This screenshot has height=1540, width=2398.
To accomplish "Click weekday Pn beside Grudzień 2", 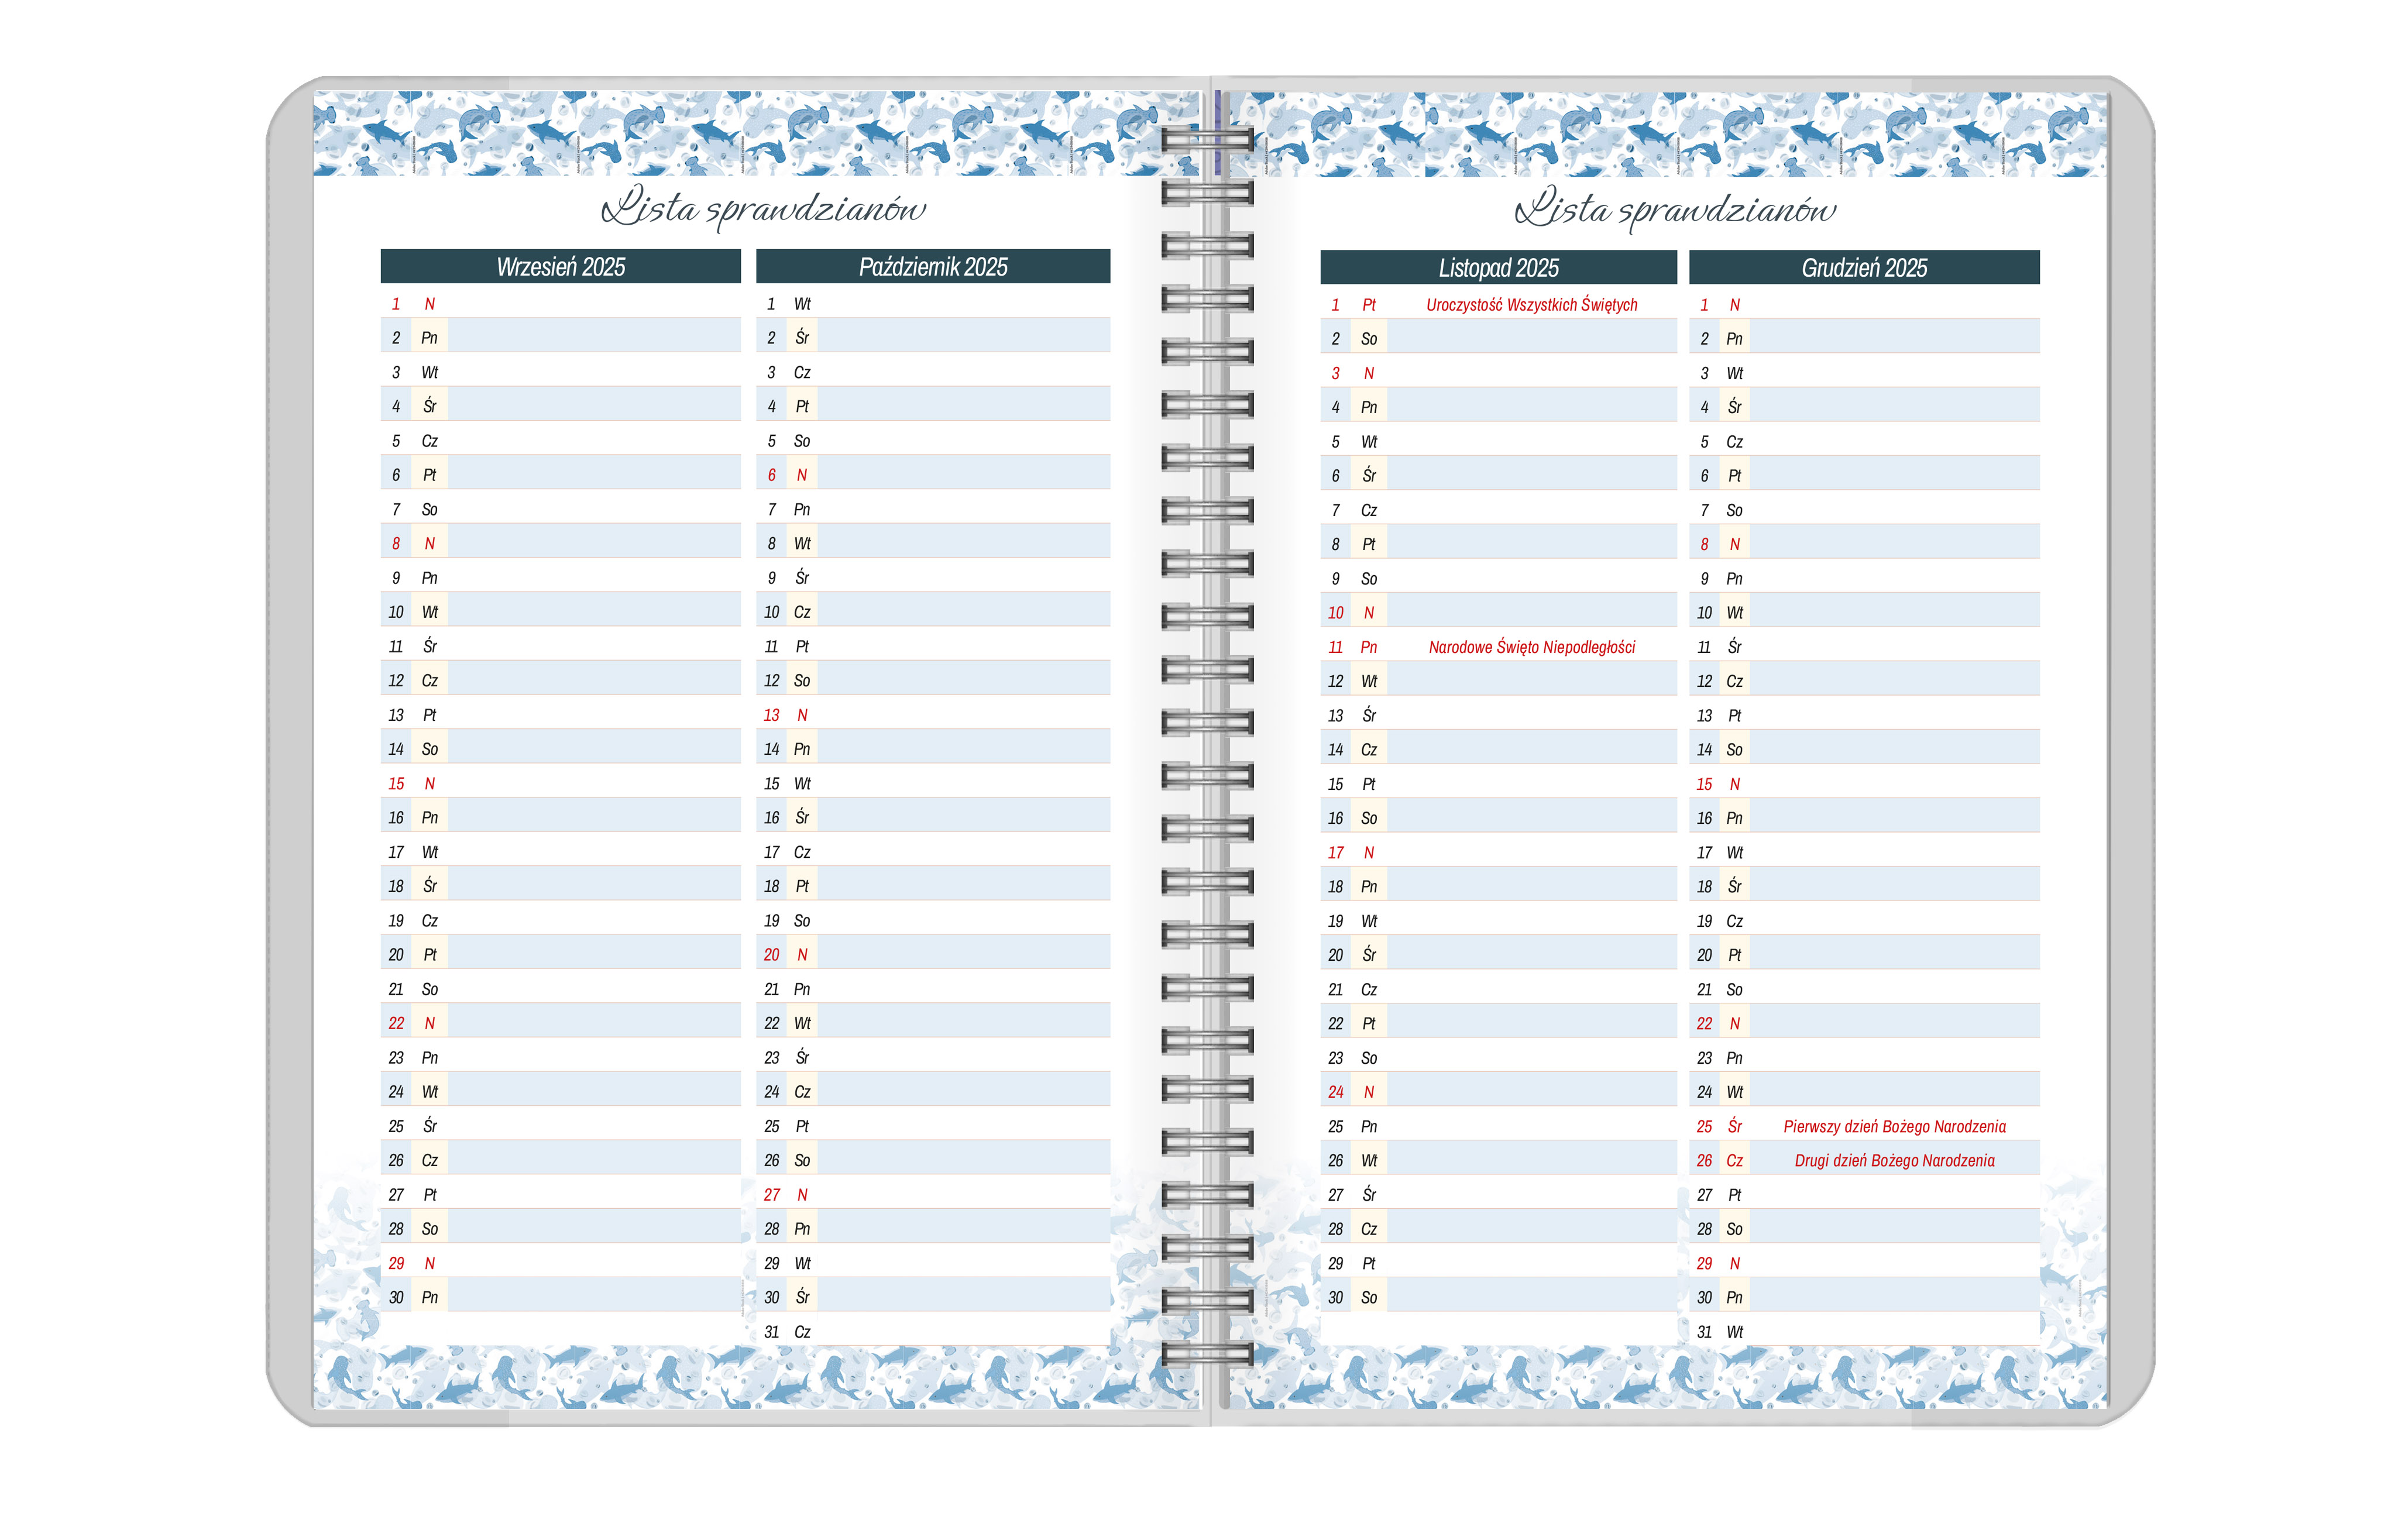I will point(1734,339).
